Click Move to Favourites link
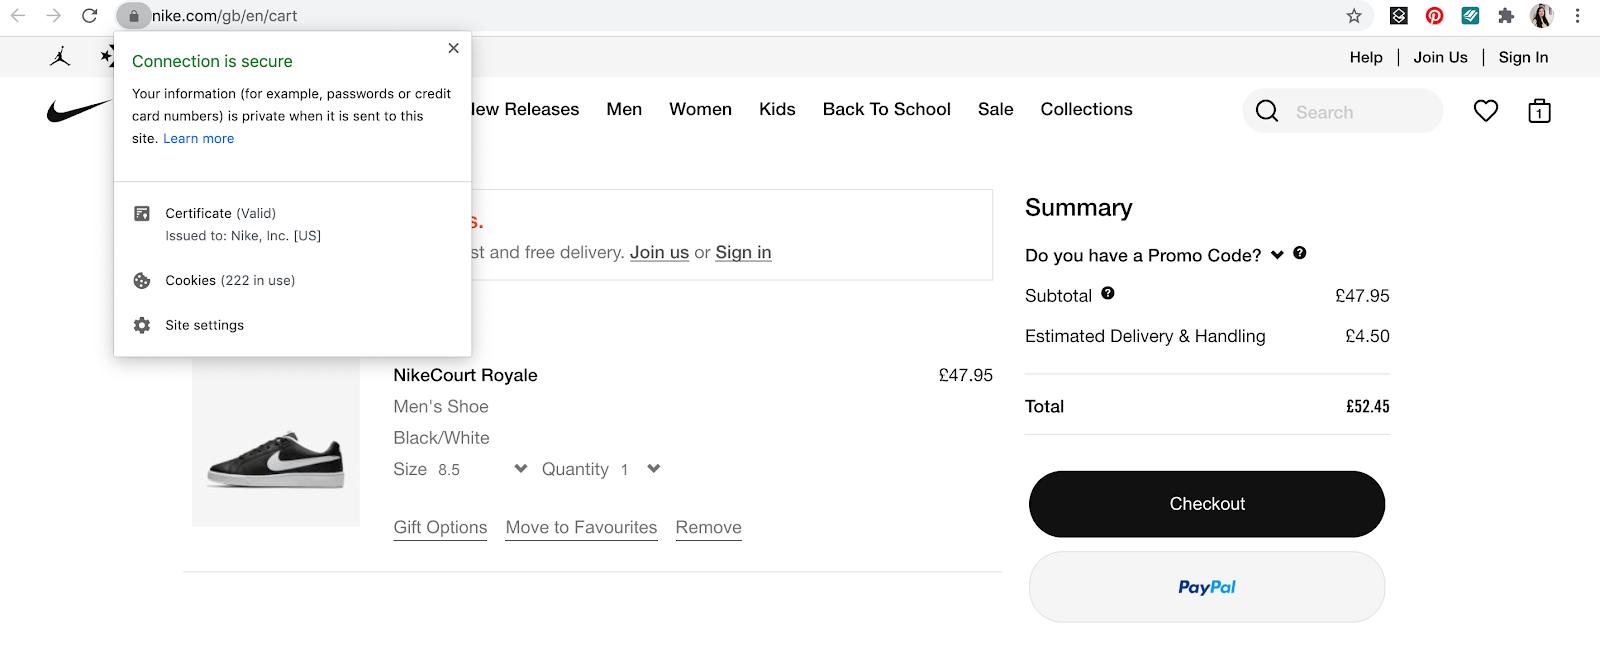This screenshot has height=654, width=1600. 581,528
